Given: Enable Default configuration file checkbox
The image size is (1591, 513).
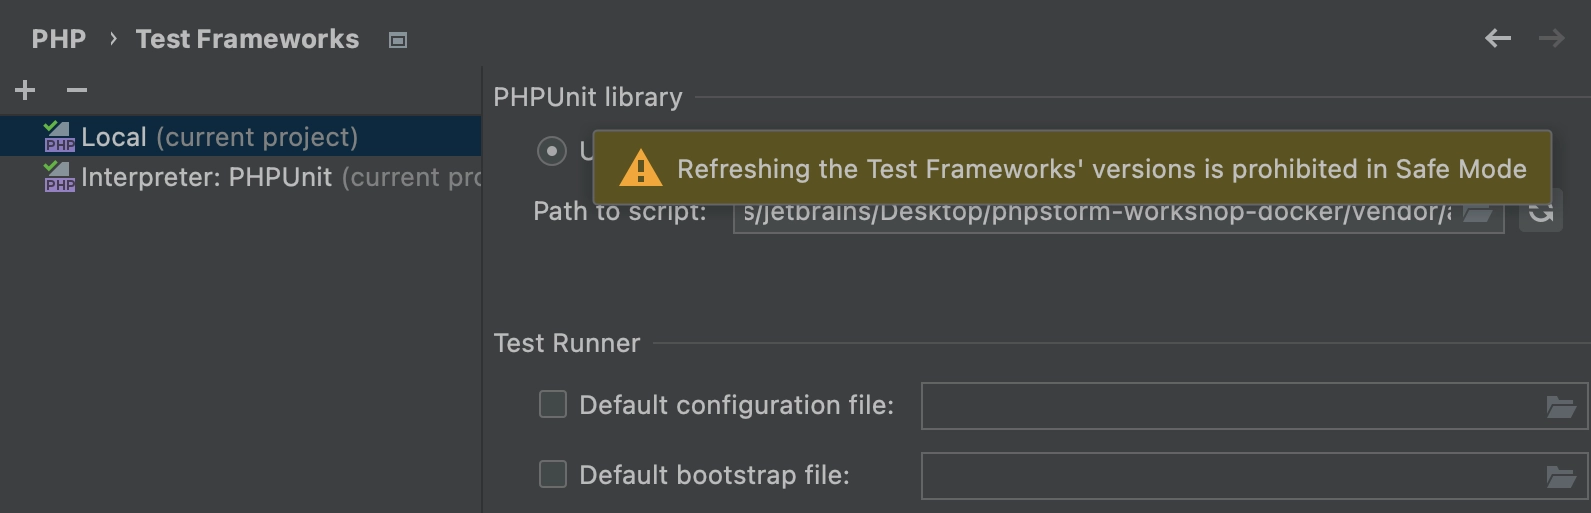Looking at the screenshot, I should tap(553, 404).
